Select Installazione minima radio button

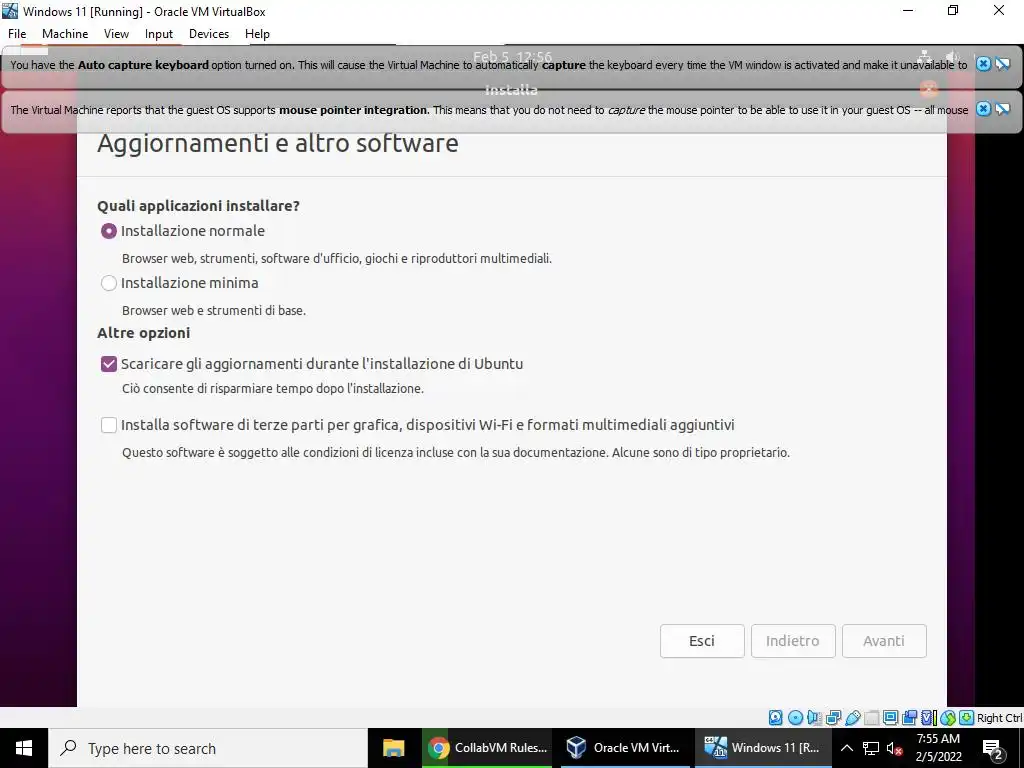pyautogui.click(x=109, y=283)
